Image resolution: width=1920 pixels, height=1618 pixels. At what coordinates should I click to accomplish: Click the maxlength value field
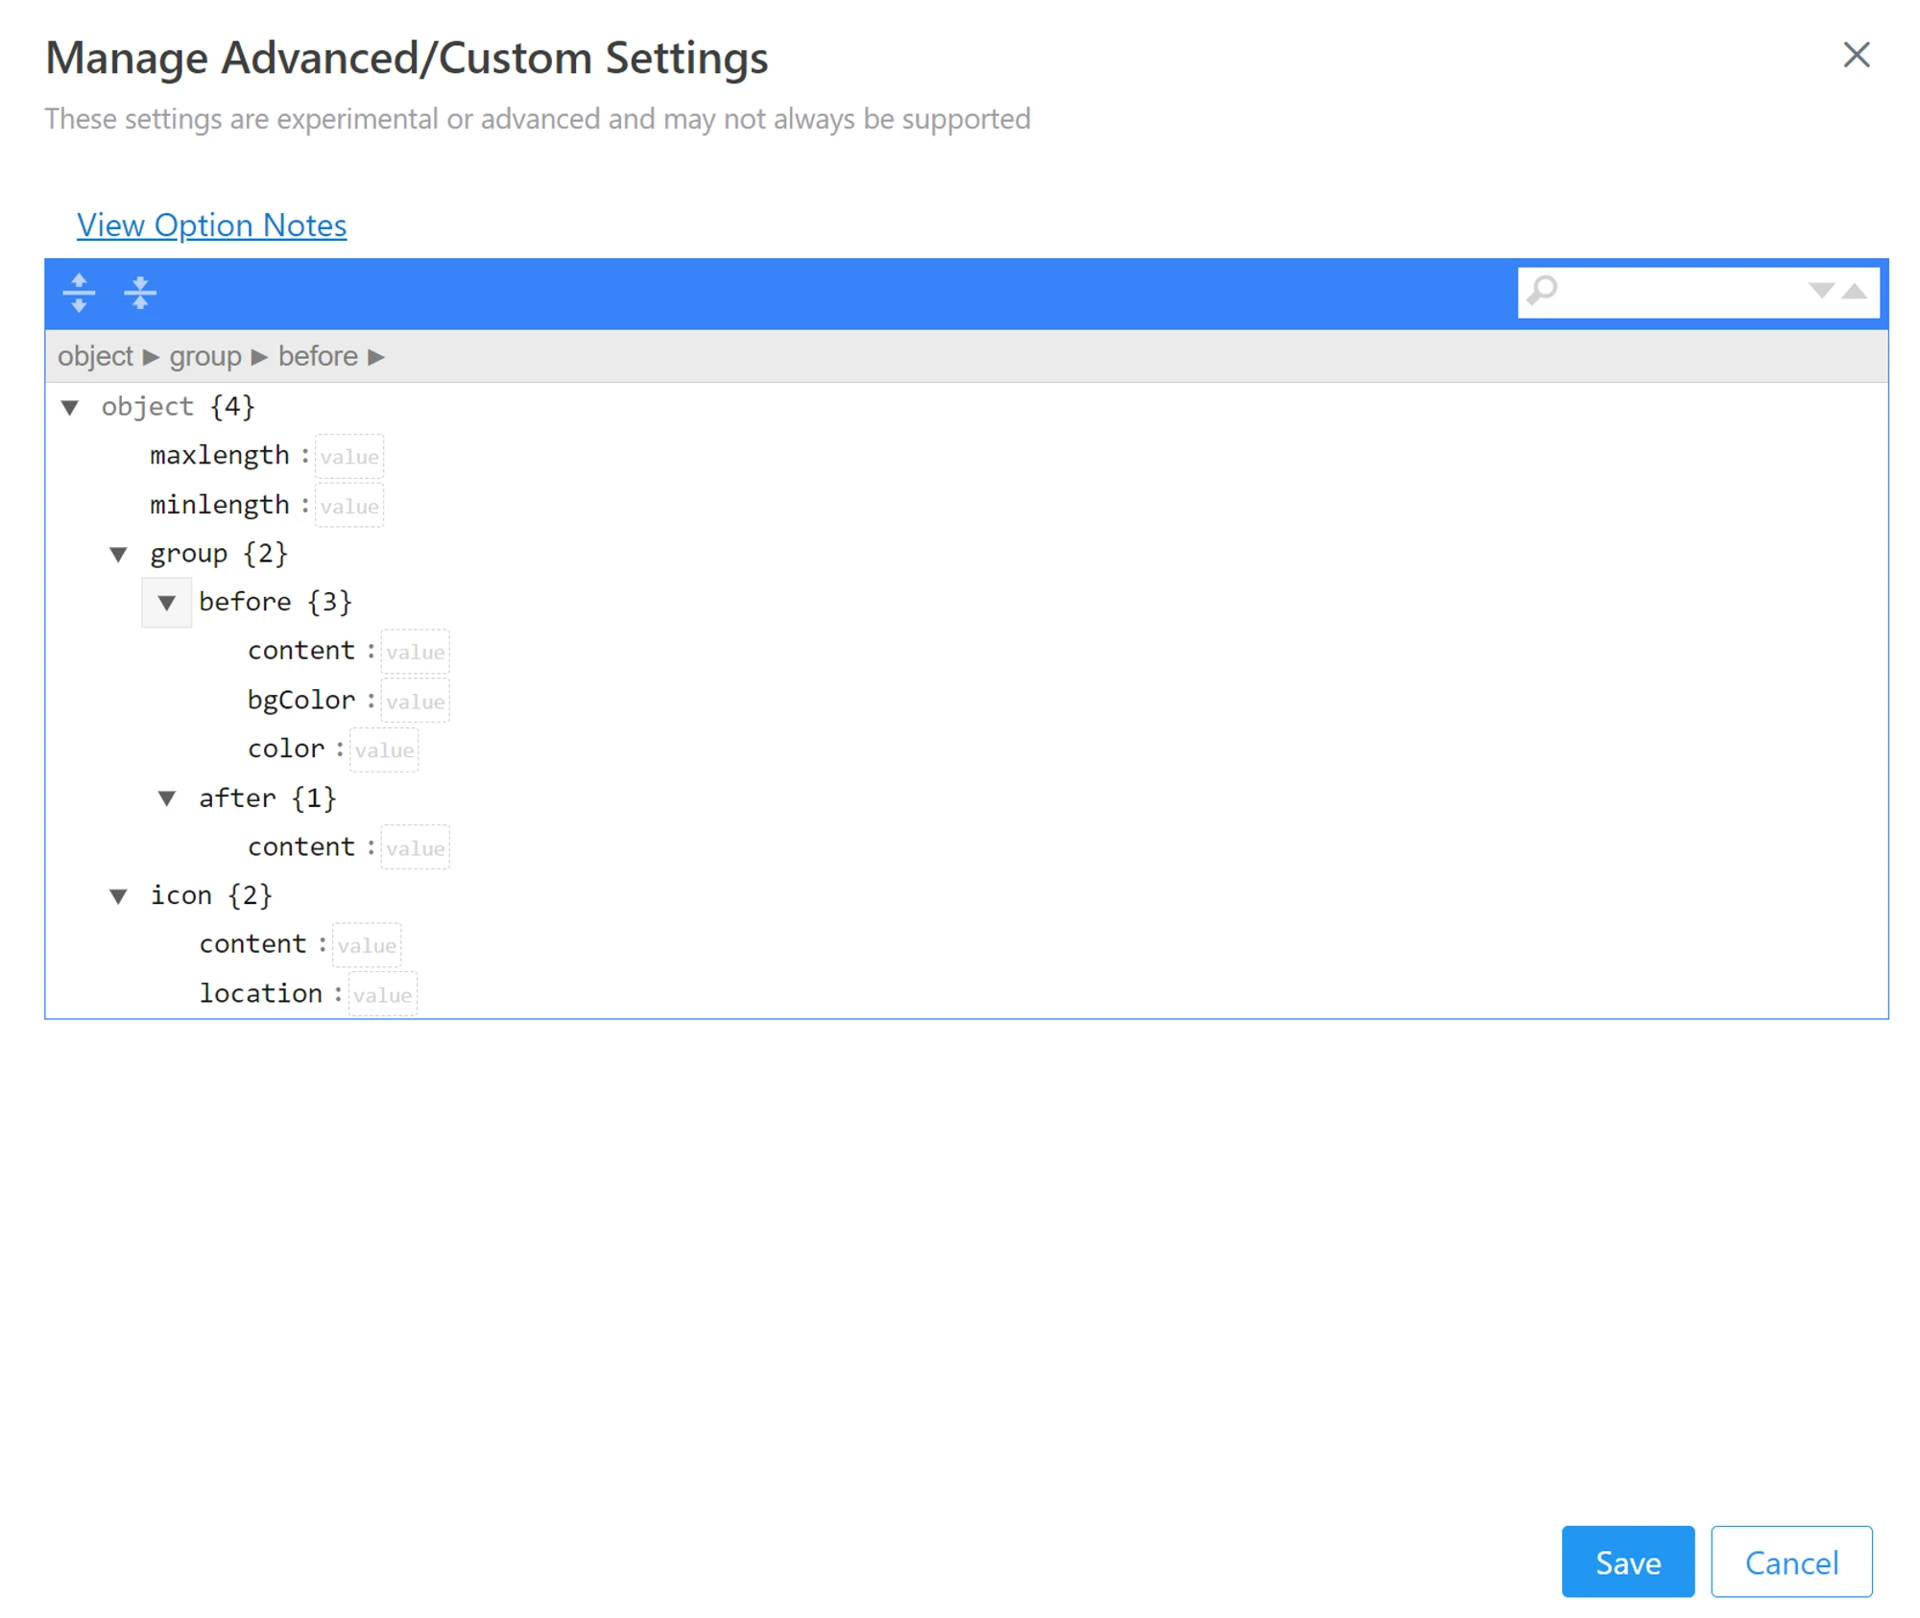[x=349, y=457]
